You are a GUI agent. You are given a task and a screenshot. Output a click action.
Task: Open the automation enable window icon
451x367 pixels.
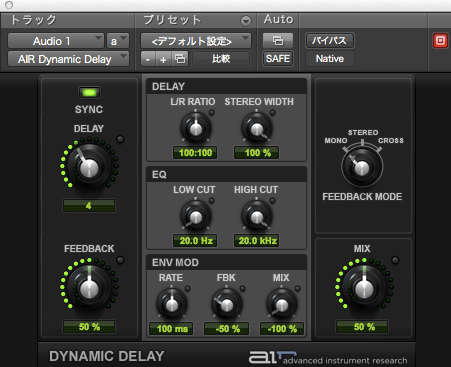[x=278, y=41]
